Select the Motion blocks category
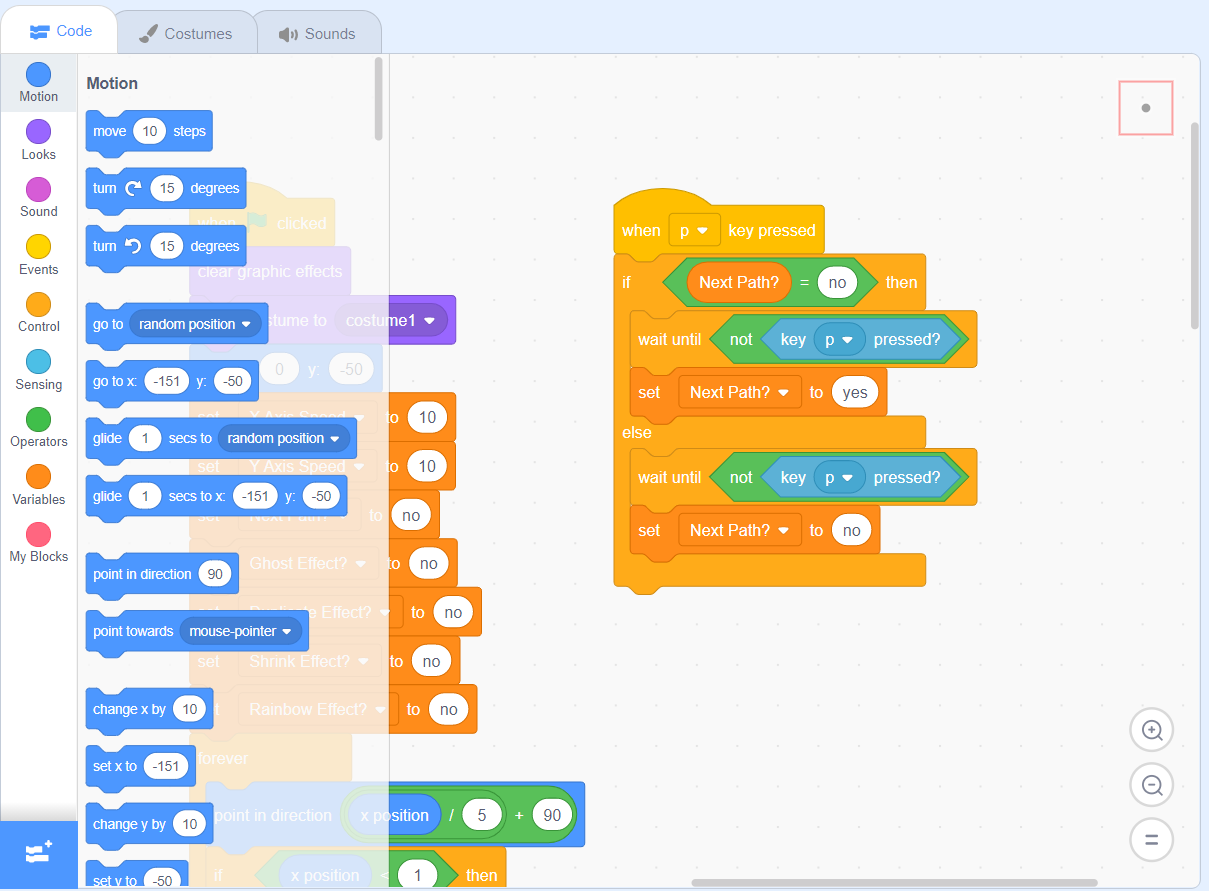The width and height of the screenshot is (1209, 891). (38, 82)
